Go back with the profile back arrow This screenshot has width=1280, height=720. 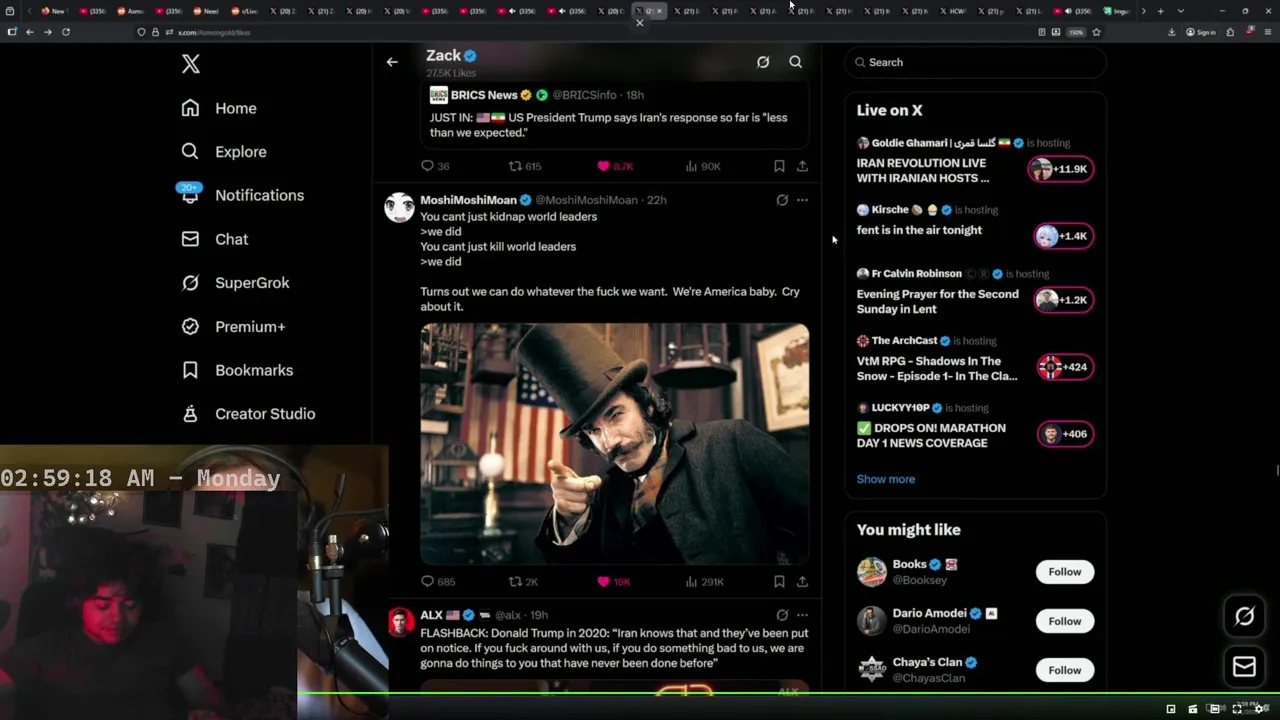tap(392, 62)
